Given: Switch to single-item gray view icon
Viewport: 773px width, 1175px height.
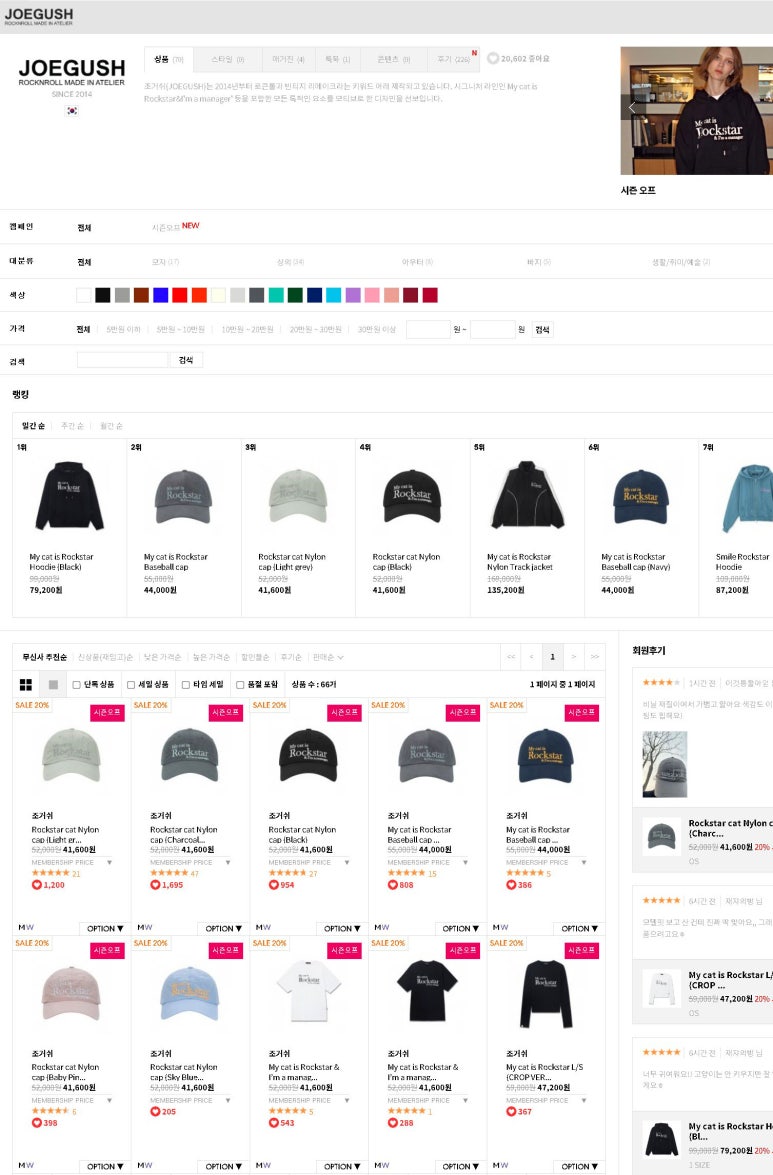Looking at the screenshot, I should coord(53,684).
